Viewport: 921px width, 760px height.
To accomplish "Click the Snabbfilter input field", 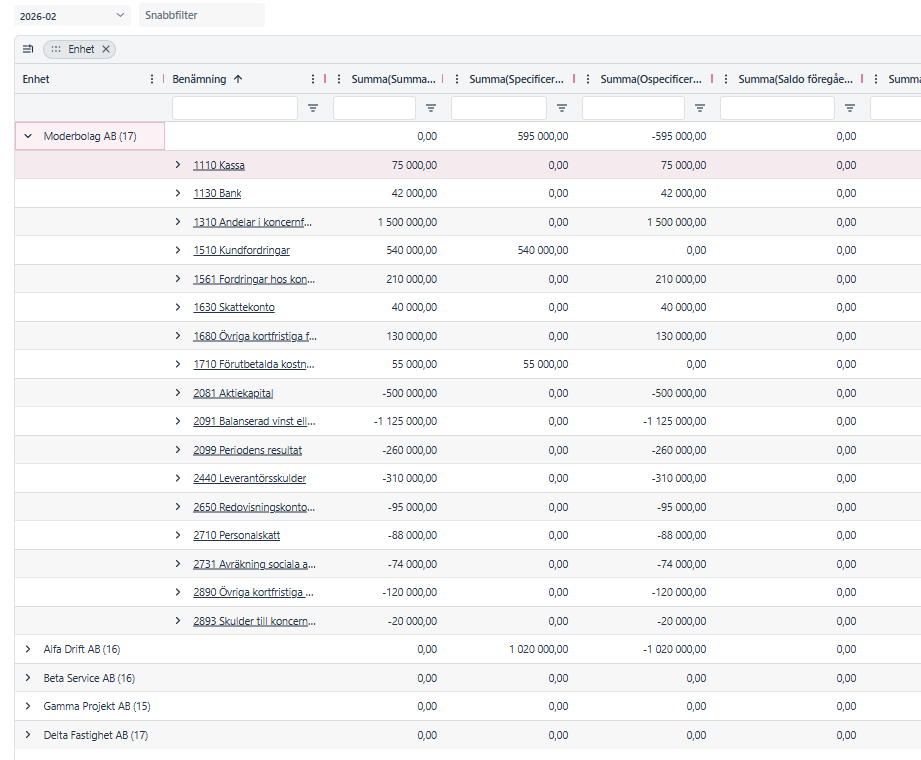I will (x=202, y=15).
